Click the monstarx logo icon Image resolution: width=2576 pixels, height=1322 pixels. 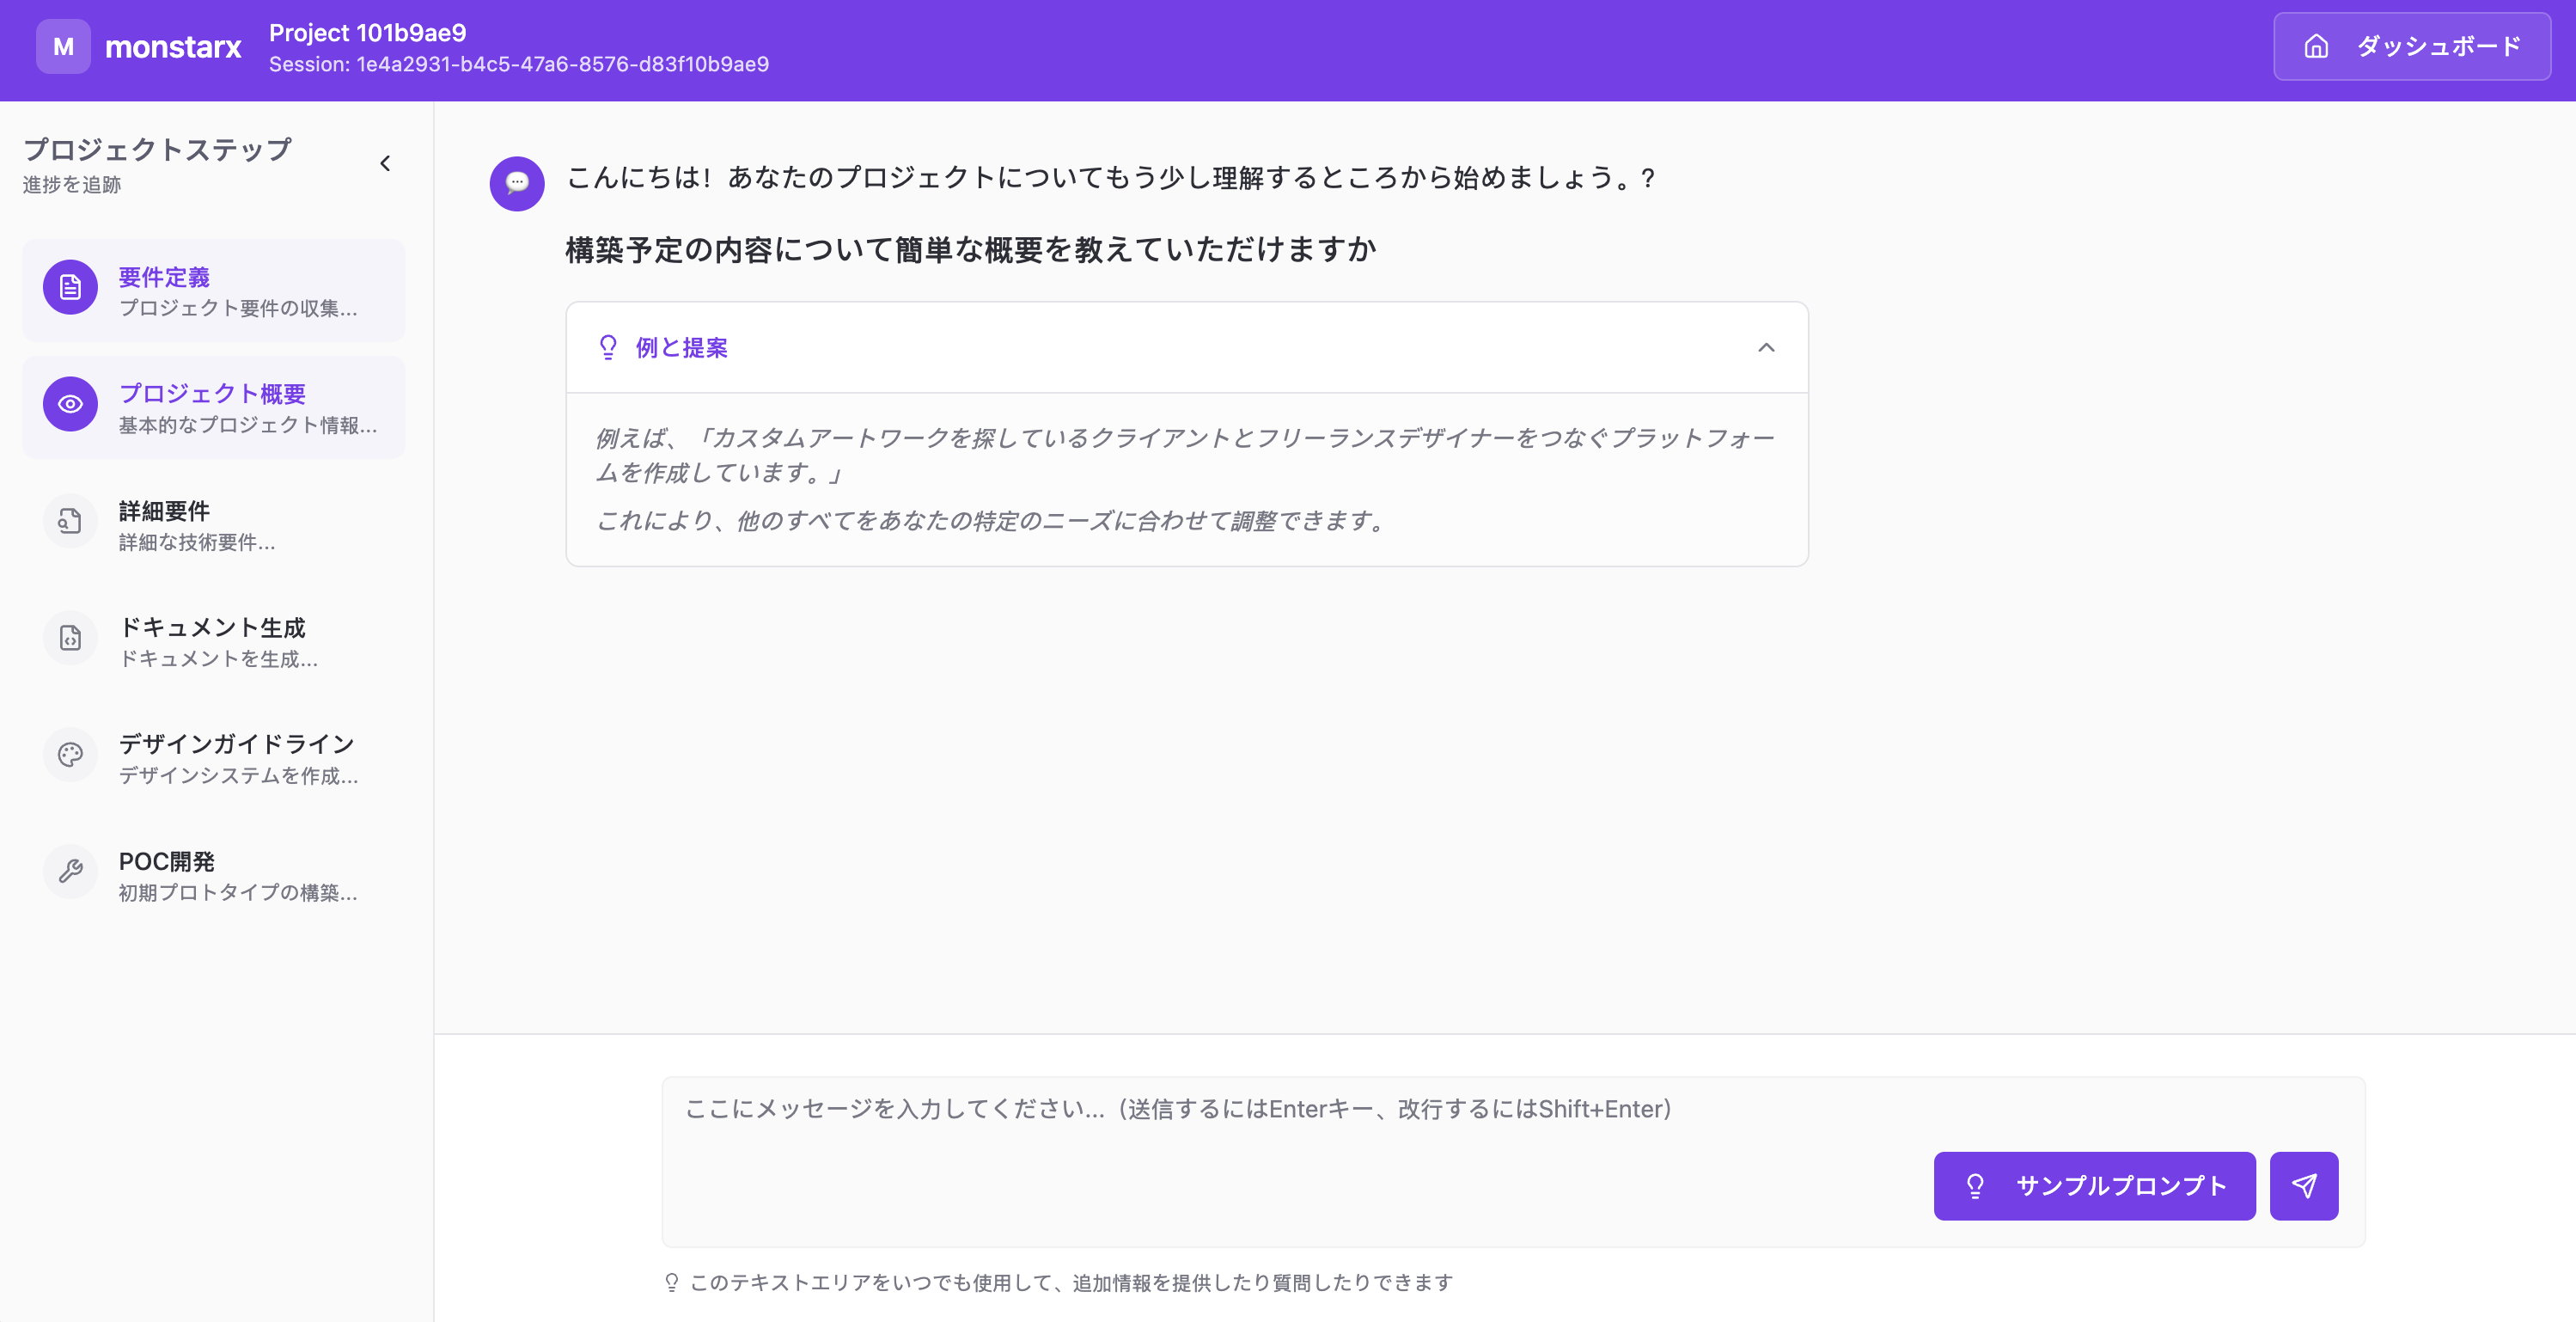63,46
